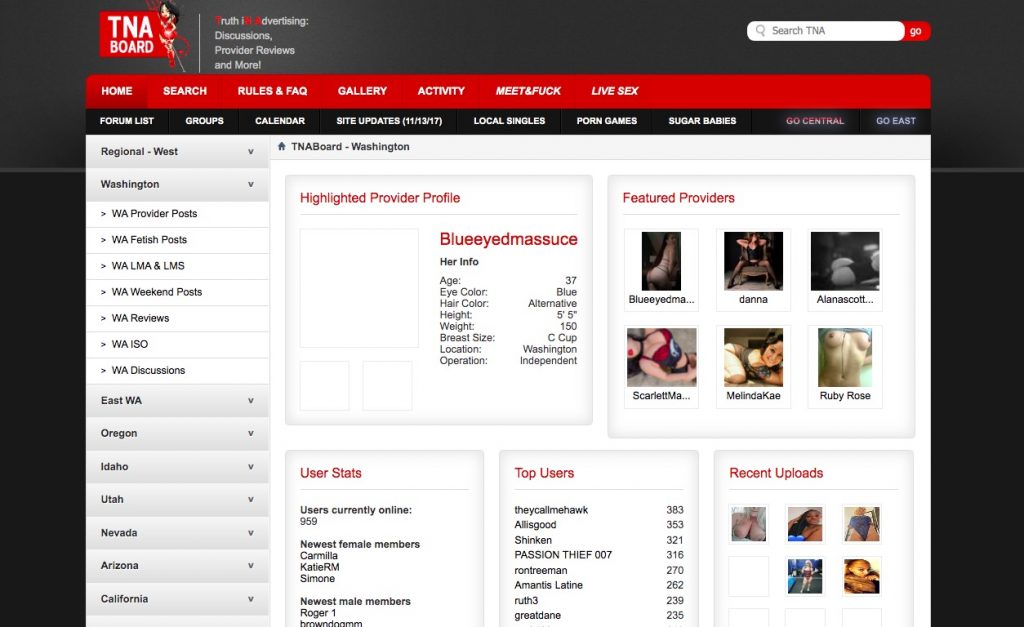Open the Blueeyedma... featured provider thumbnail
This screenshot has width=1024, height=627.
(x=662, y=261)
